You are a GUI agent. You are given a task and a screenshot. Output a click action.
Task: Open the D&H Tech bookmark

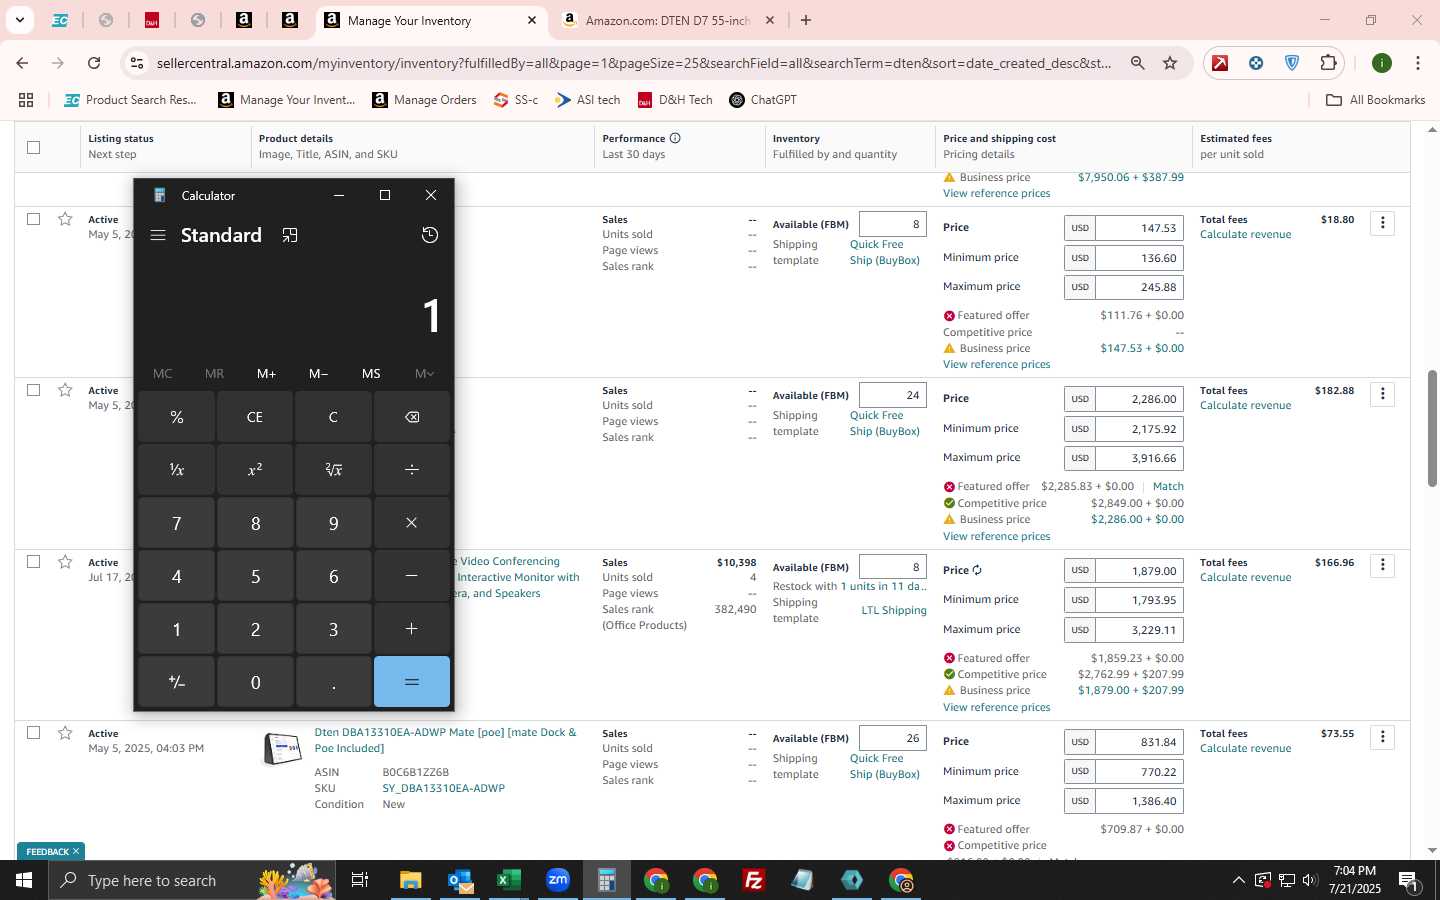tap(675, 100)
